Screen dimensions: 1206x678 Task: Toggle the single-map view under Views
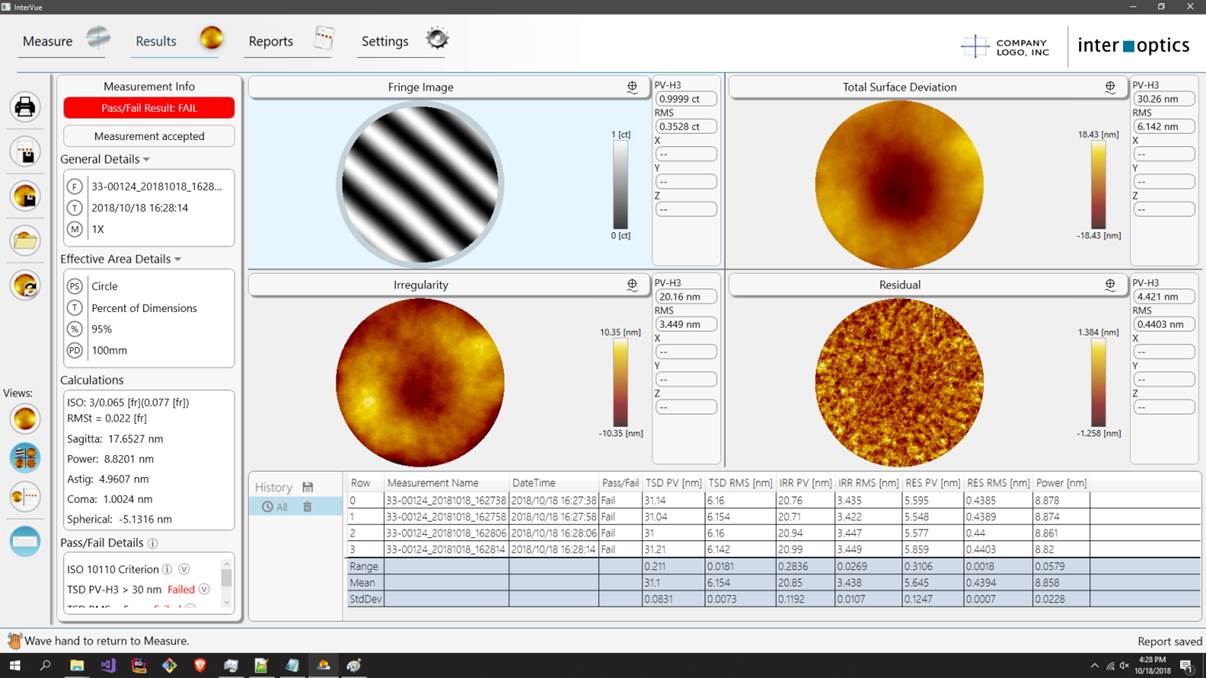[25, 418]
